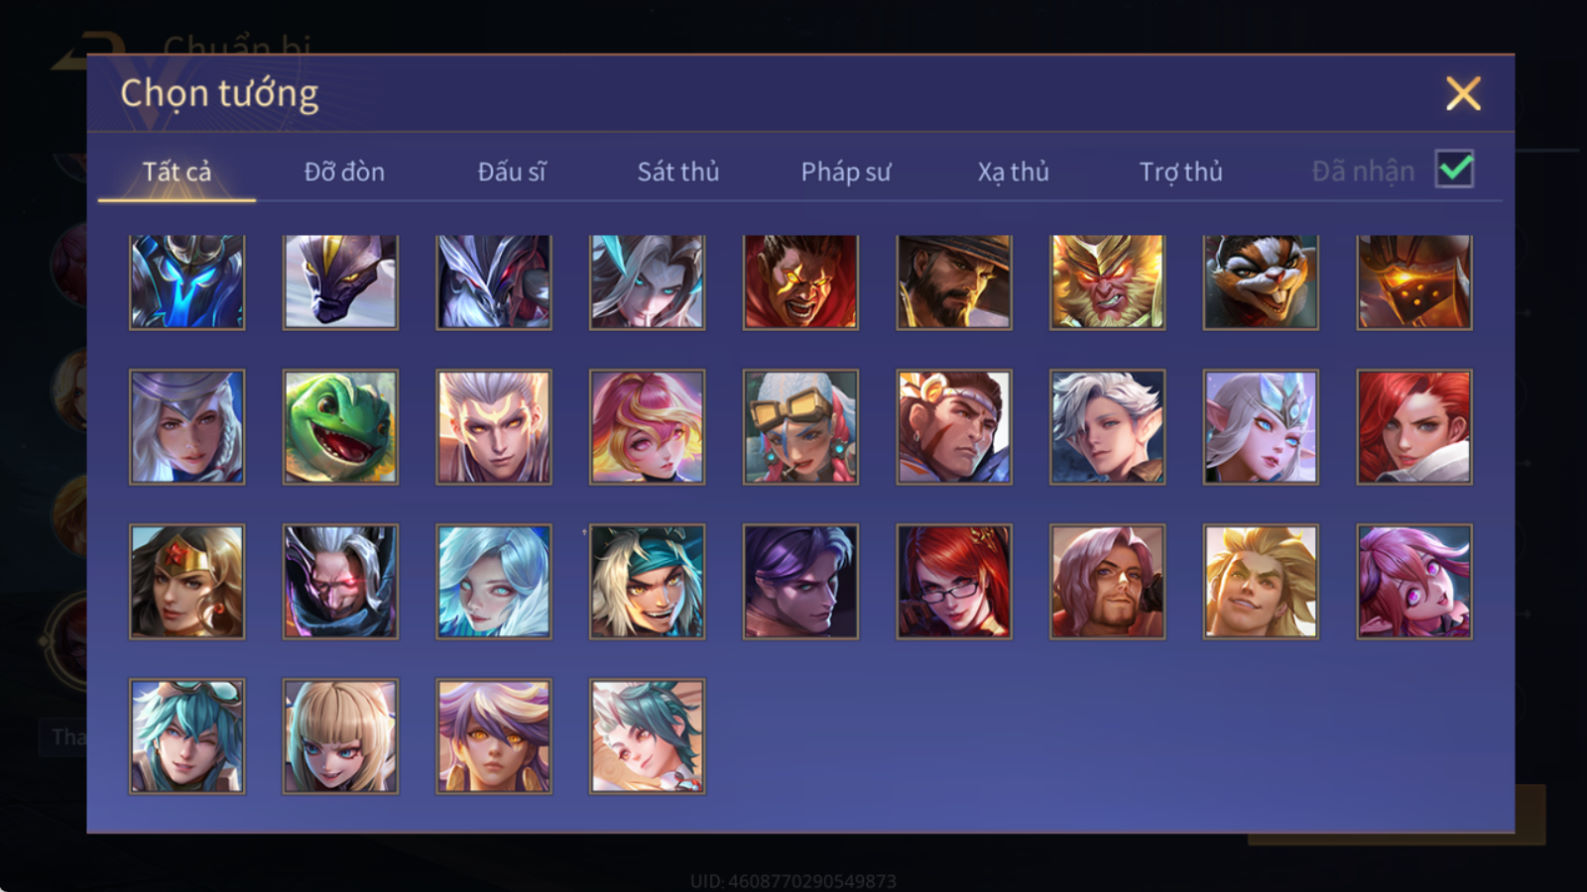
Task: Pick the pink-haired elf girl hero
Action: click(x=1414, y=581)
